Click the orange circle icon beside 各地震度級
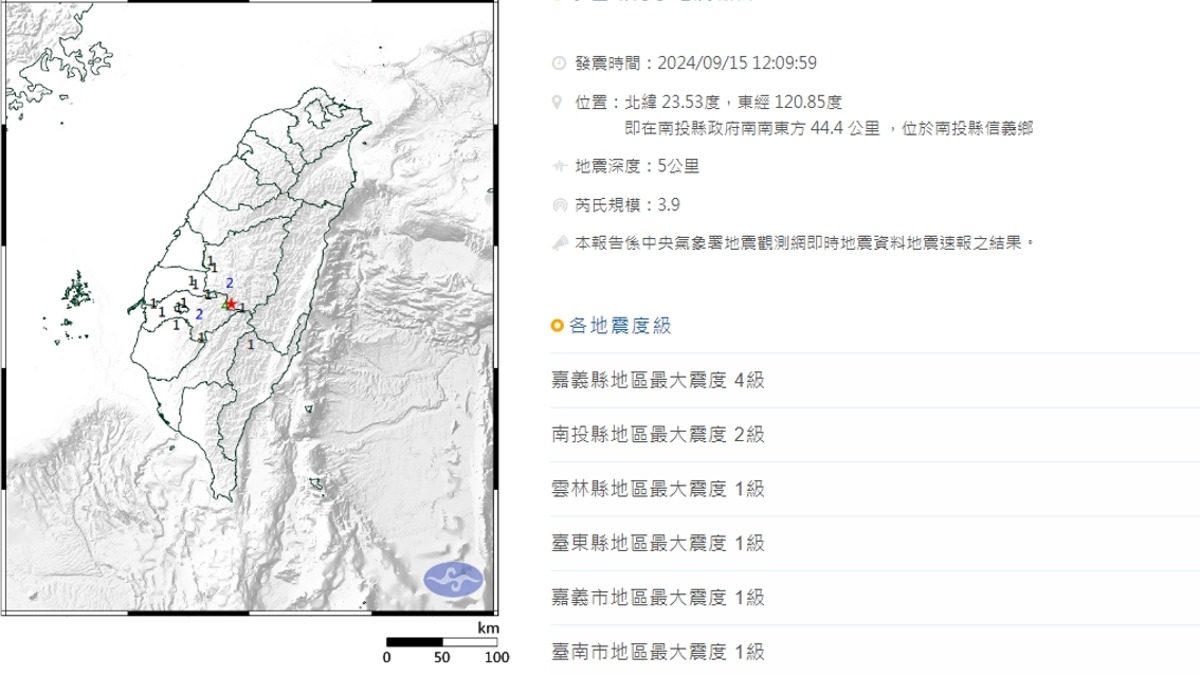The width and height of the screenshot is (1200, 675). tap(557, 325)
